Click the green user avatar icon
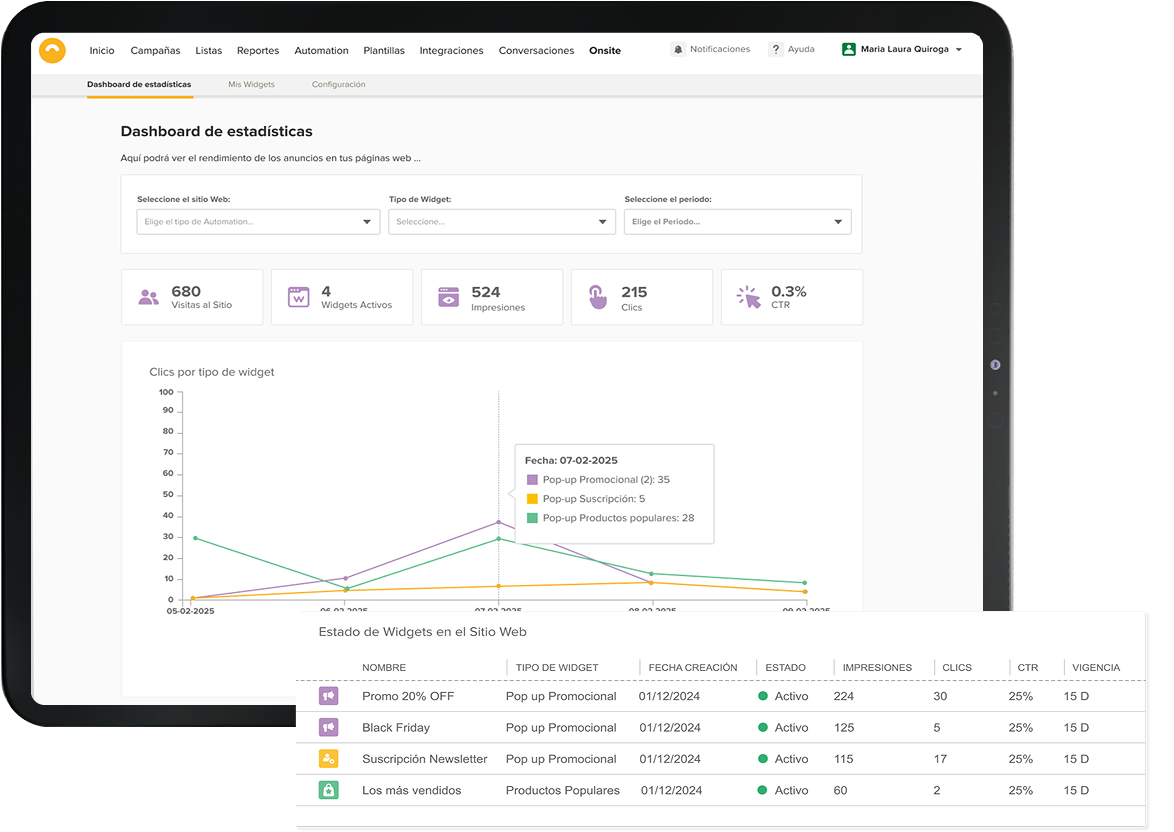Screen dimensions: 1174x832 pos(848,49)
